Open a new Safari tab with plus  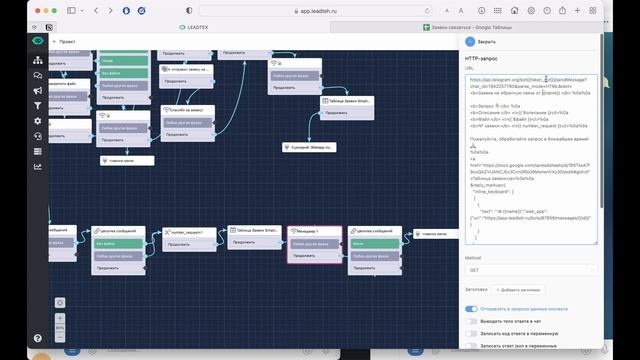577,11
